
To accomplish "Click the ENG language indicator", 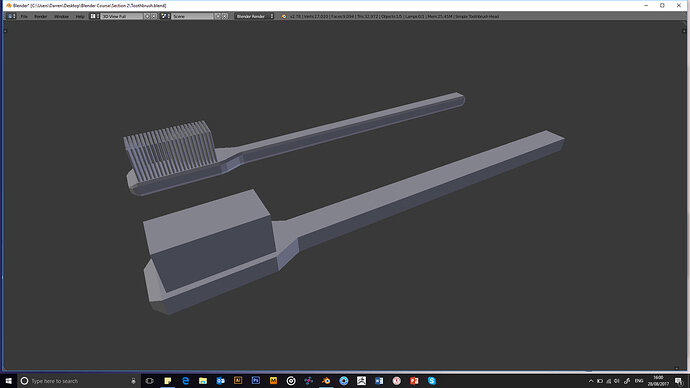I will [639, 381].
